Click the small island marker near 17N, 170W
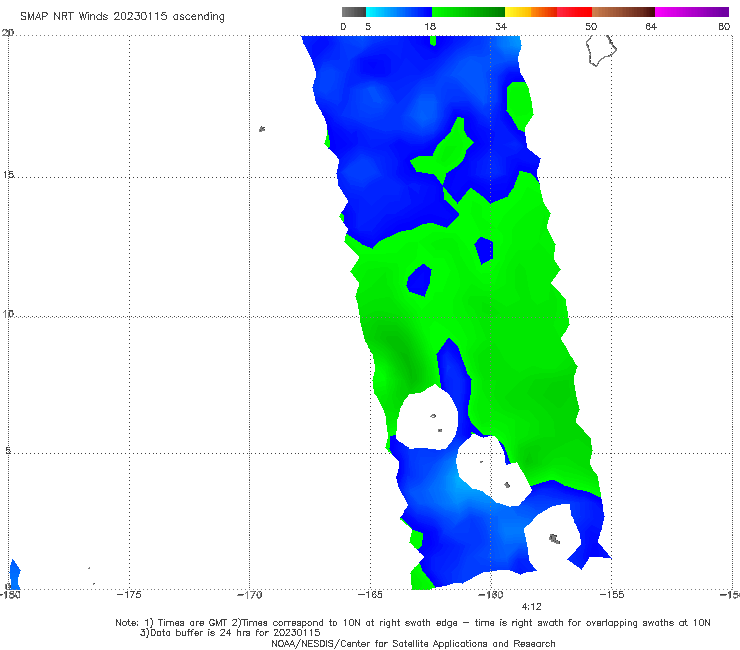Image resolution: width=740 pixels, height=650 pixels. tap(262, 128)
